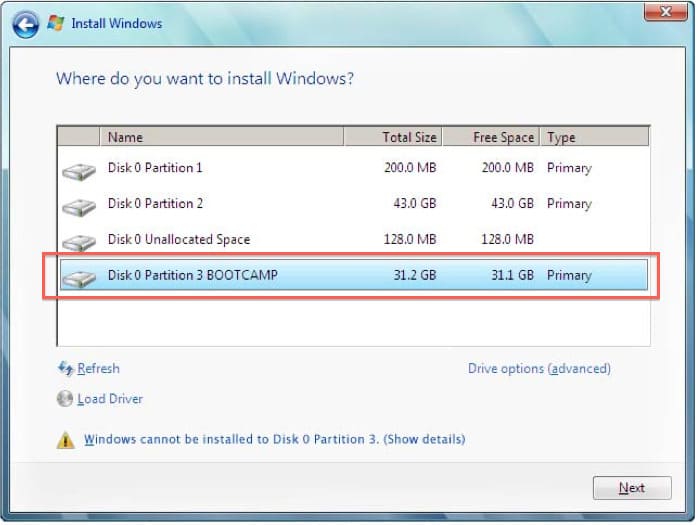The height and width of the screenshot is (525, 698).
Task: Open Drive options (advanced)
Action: point(539,369)
